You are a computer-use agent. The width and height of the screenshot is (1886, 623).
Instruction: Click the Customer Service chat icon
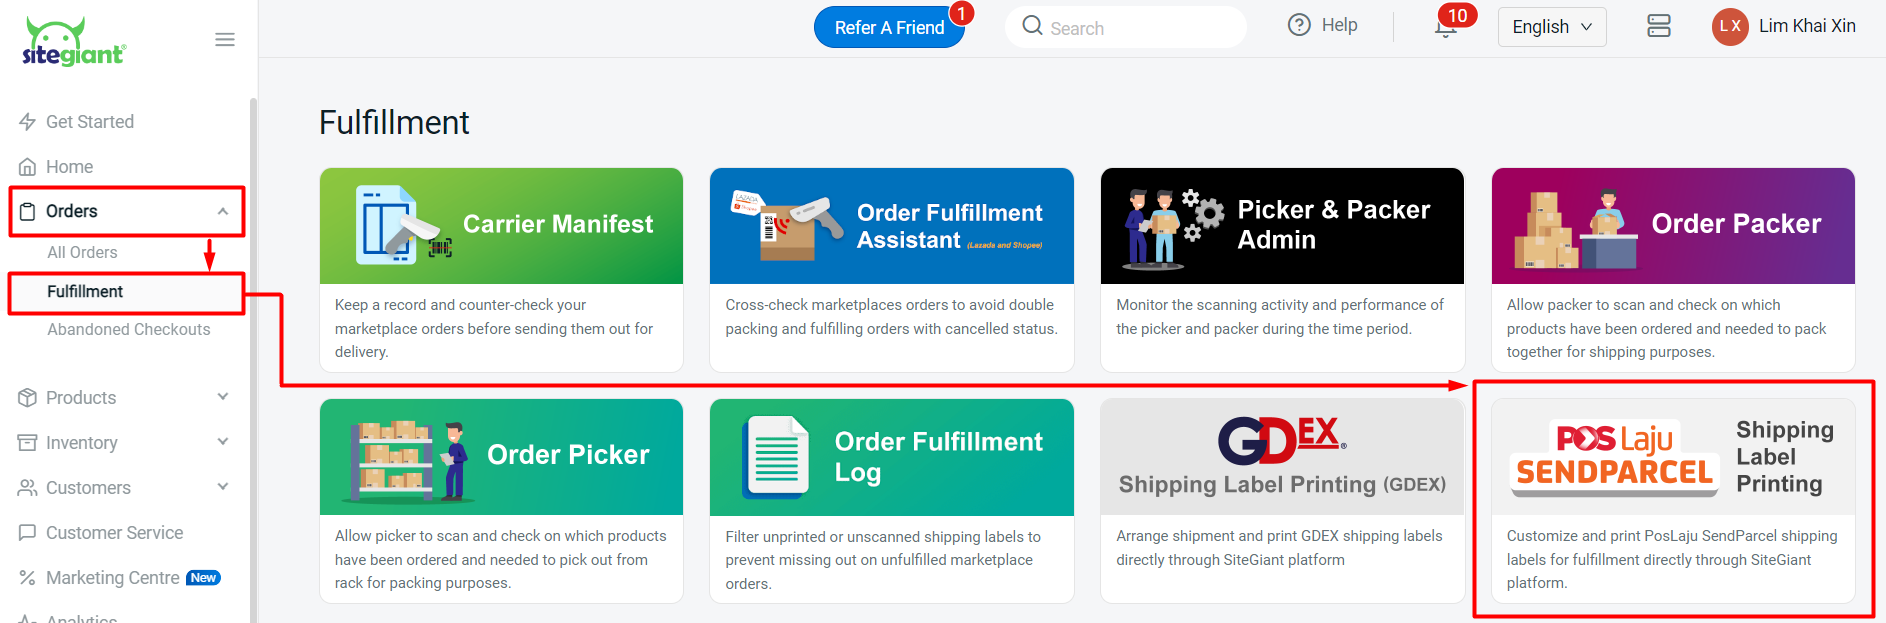28,533
